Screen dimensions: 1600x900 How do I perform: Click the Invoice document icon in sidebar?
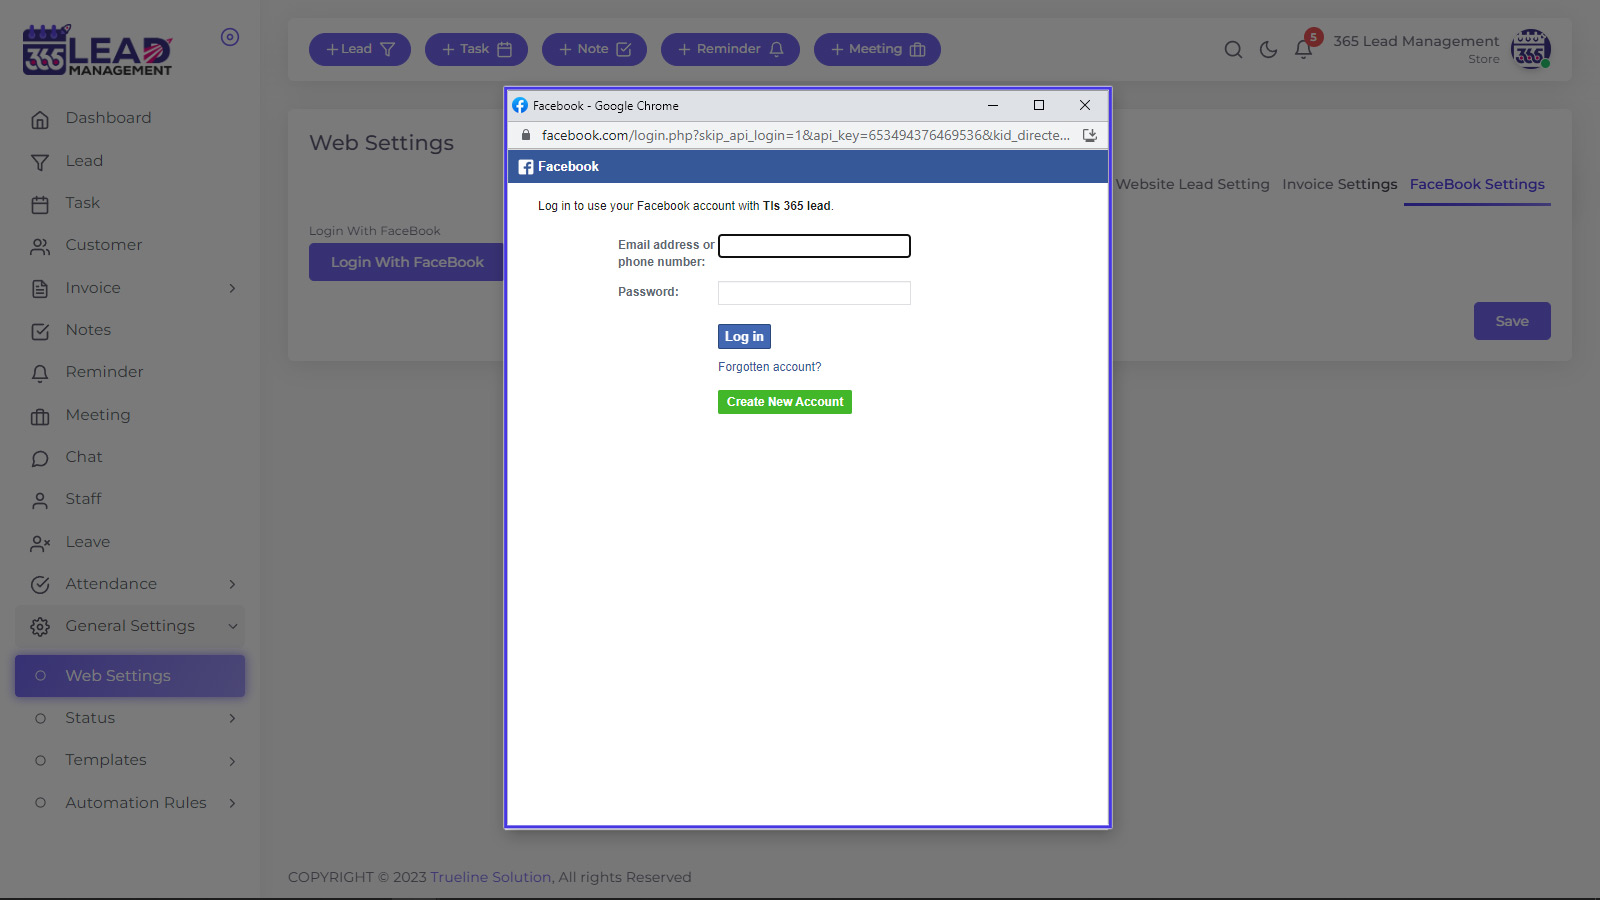tap(40, 289)
